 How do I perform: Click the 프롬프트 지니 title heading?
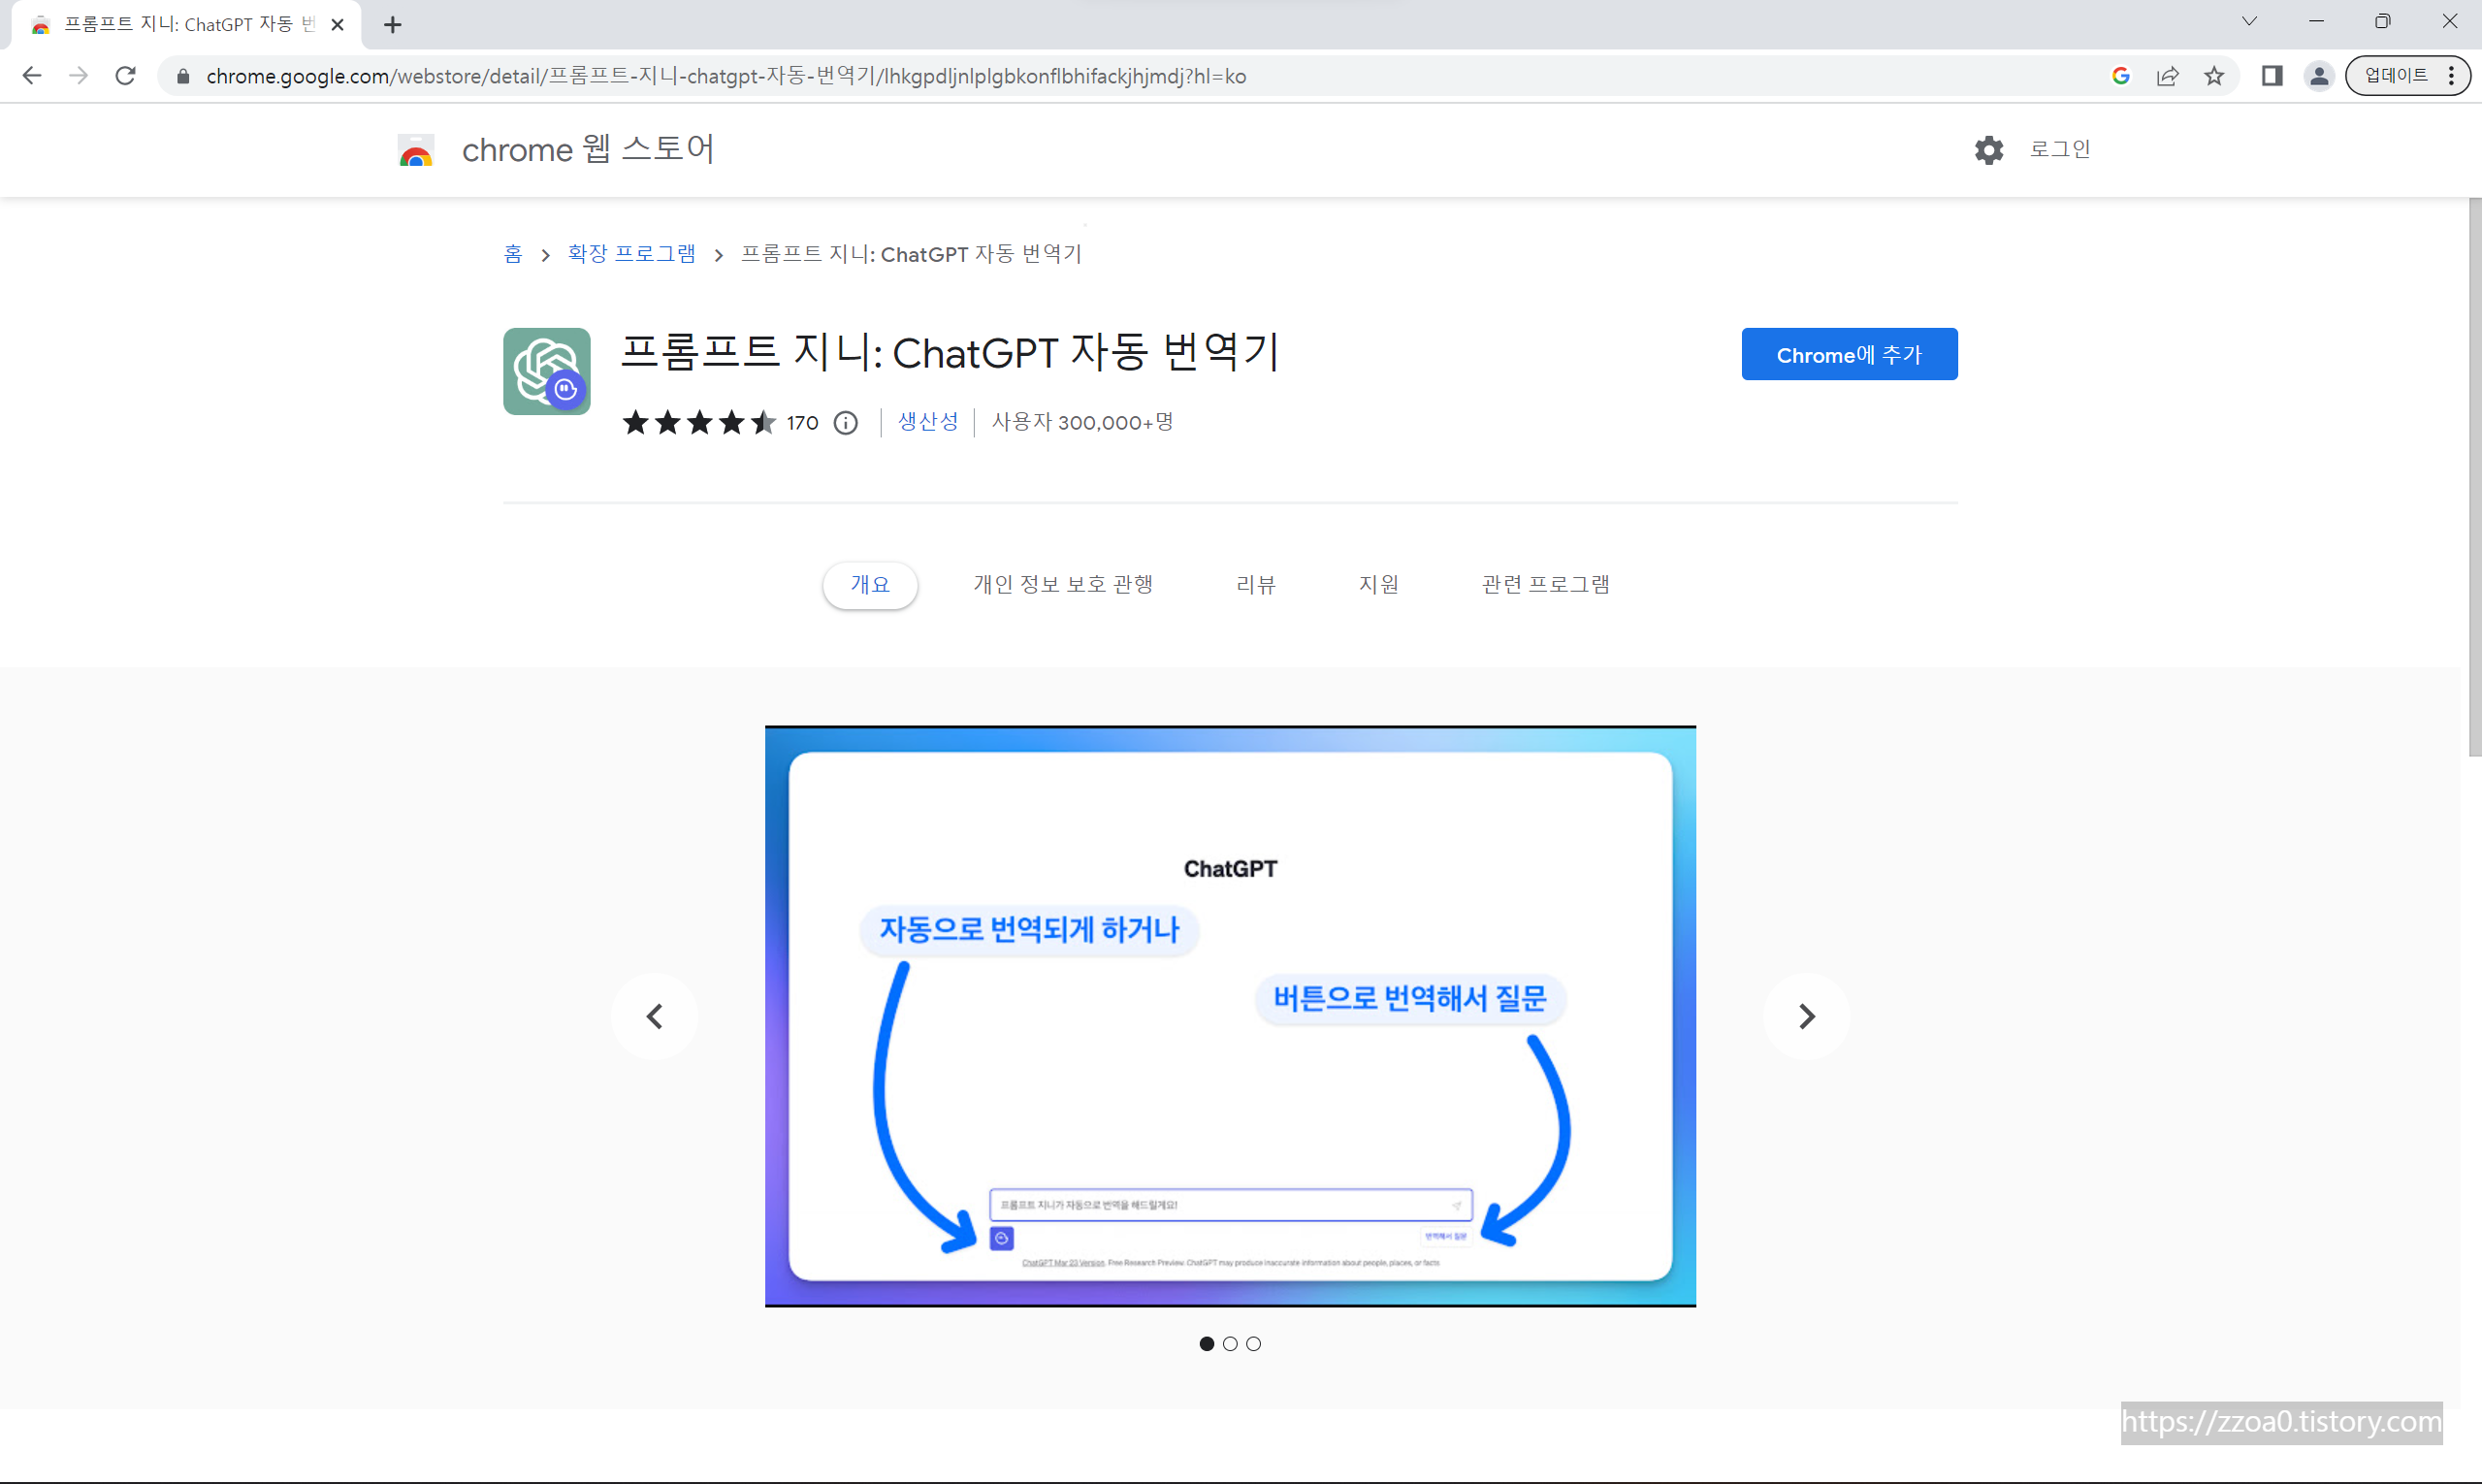point(950,352)
